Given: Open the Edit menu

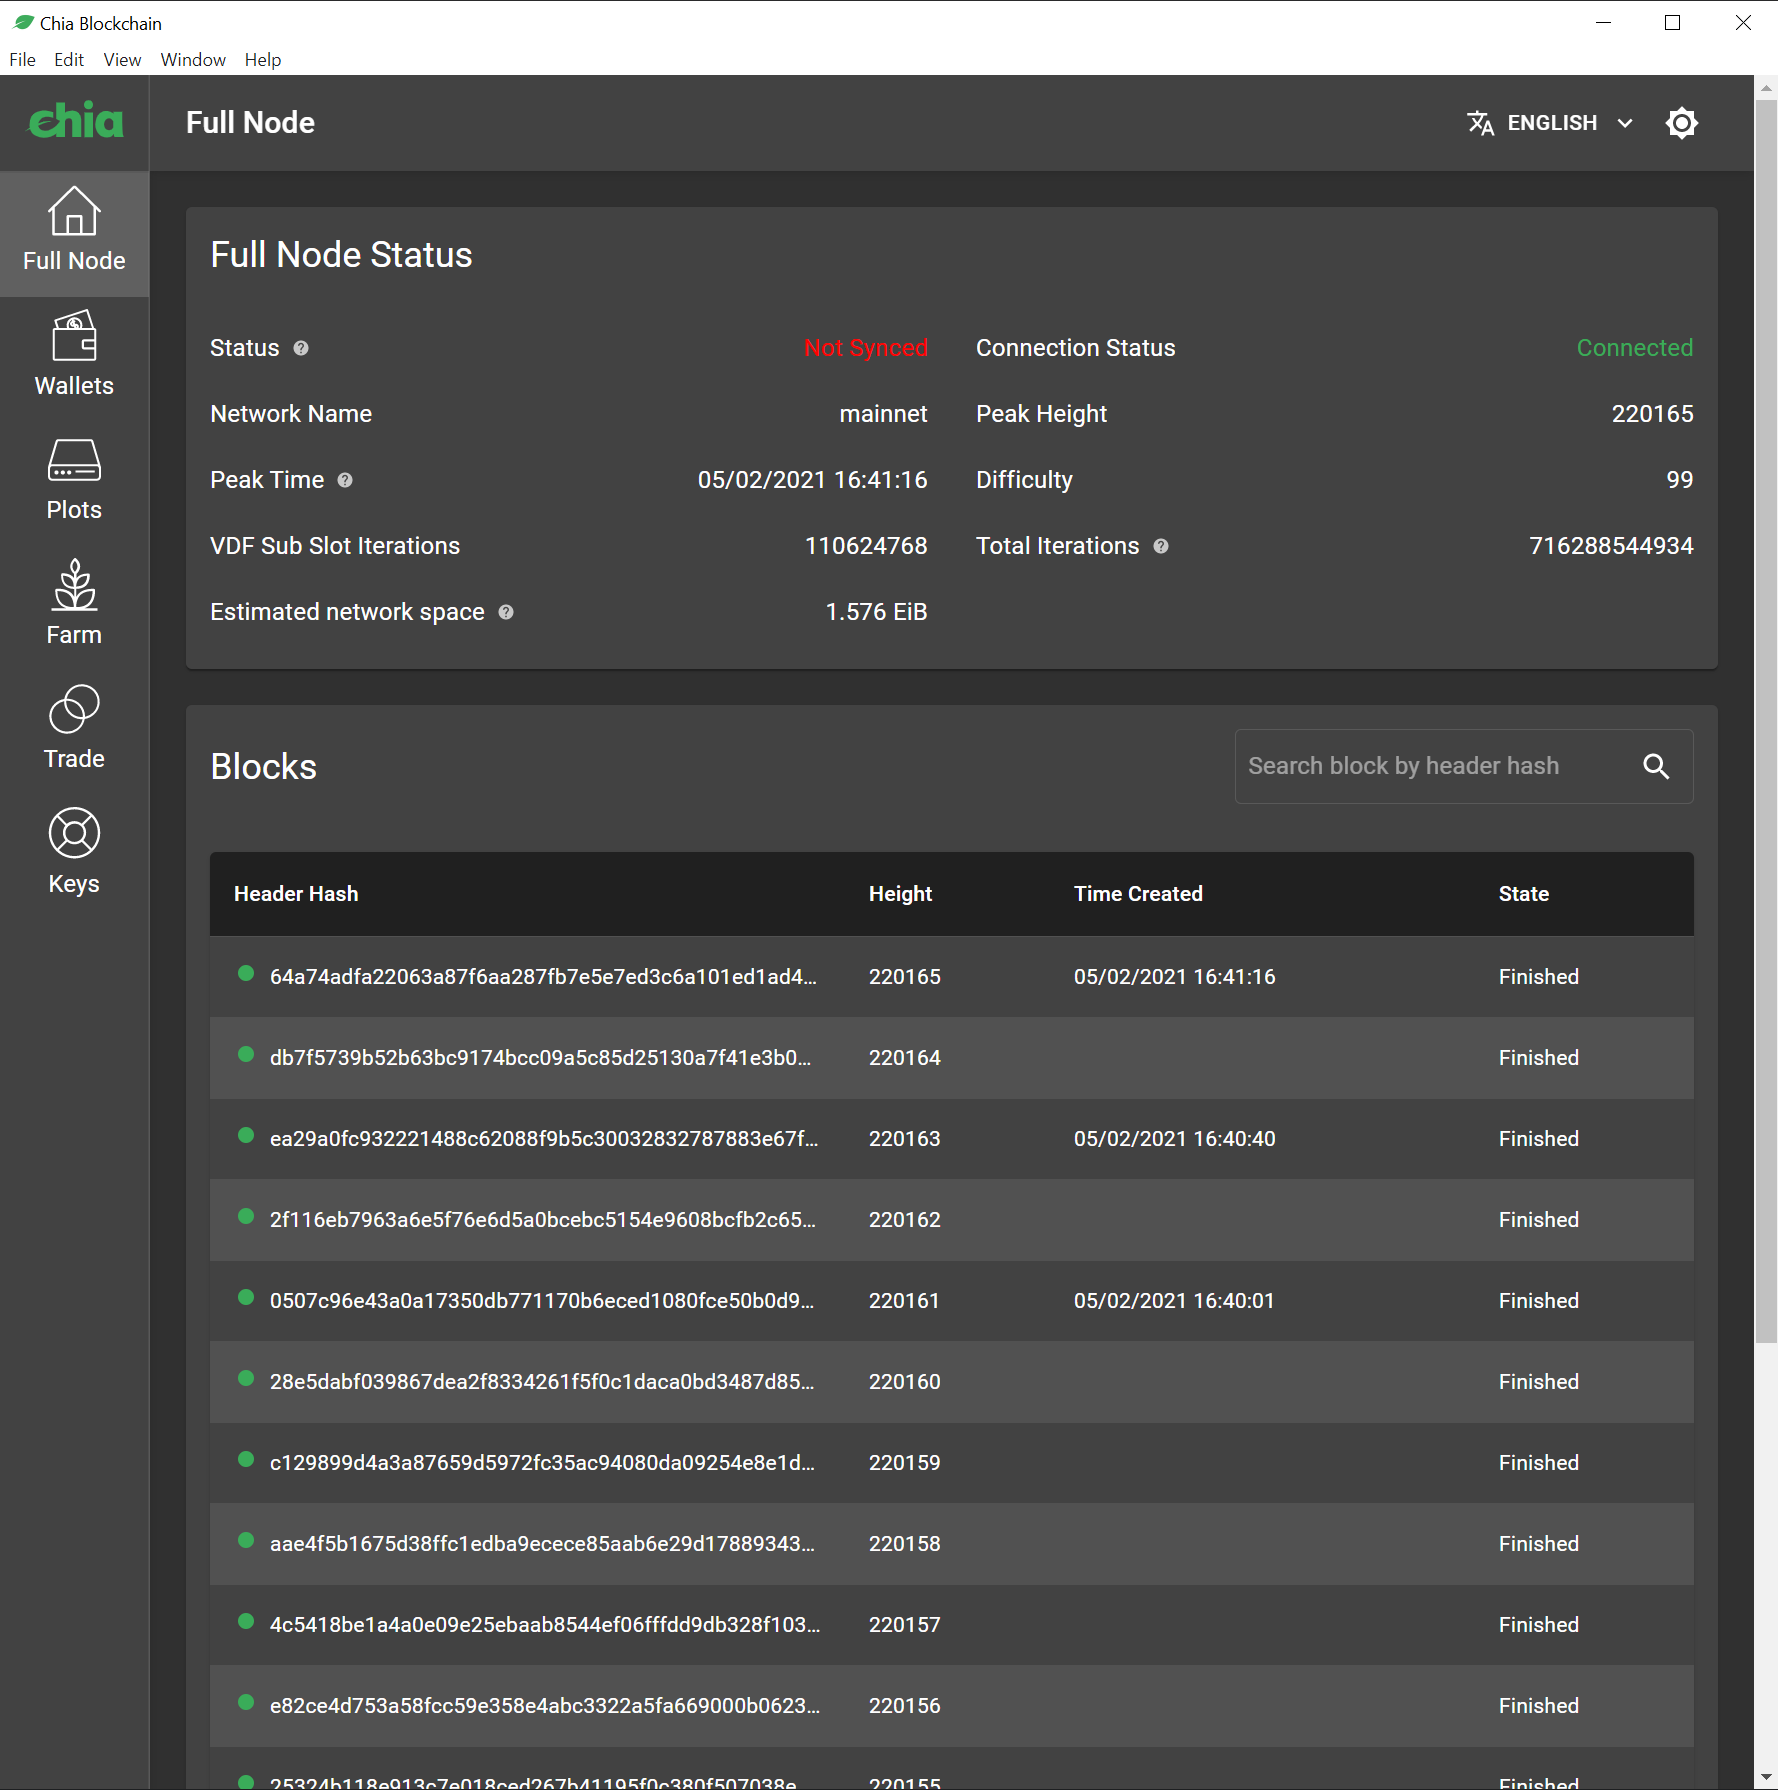Looking at the screenshot, I should coord(69,59).
